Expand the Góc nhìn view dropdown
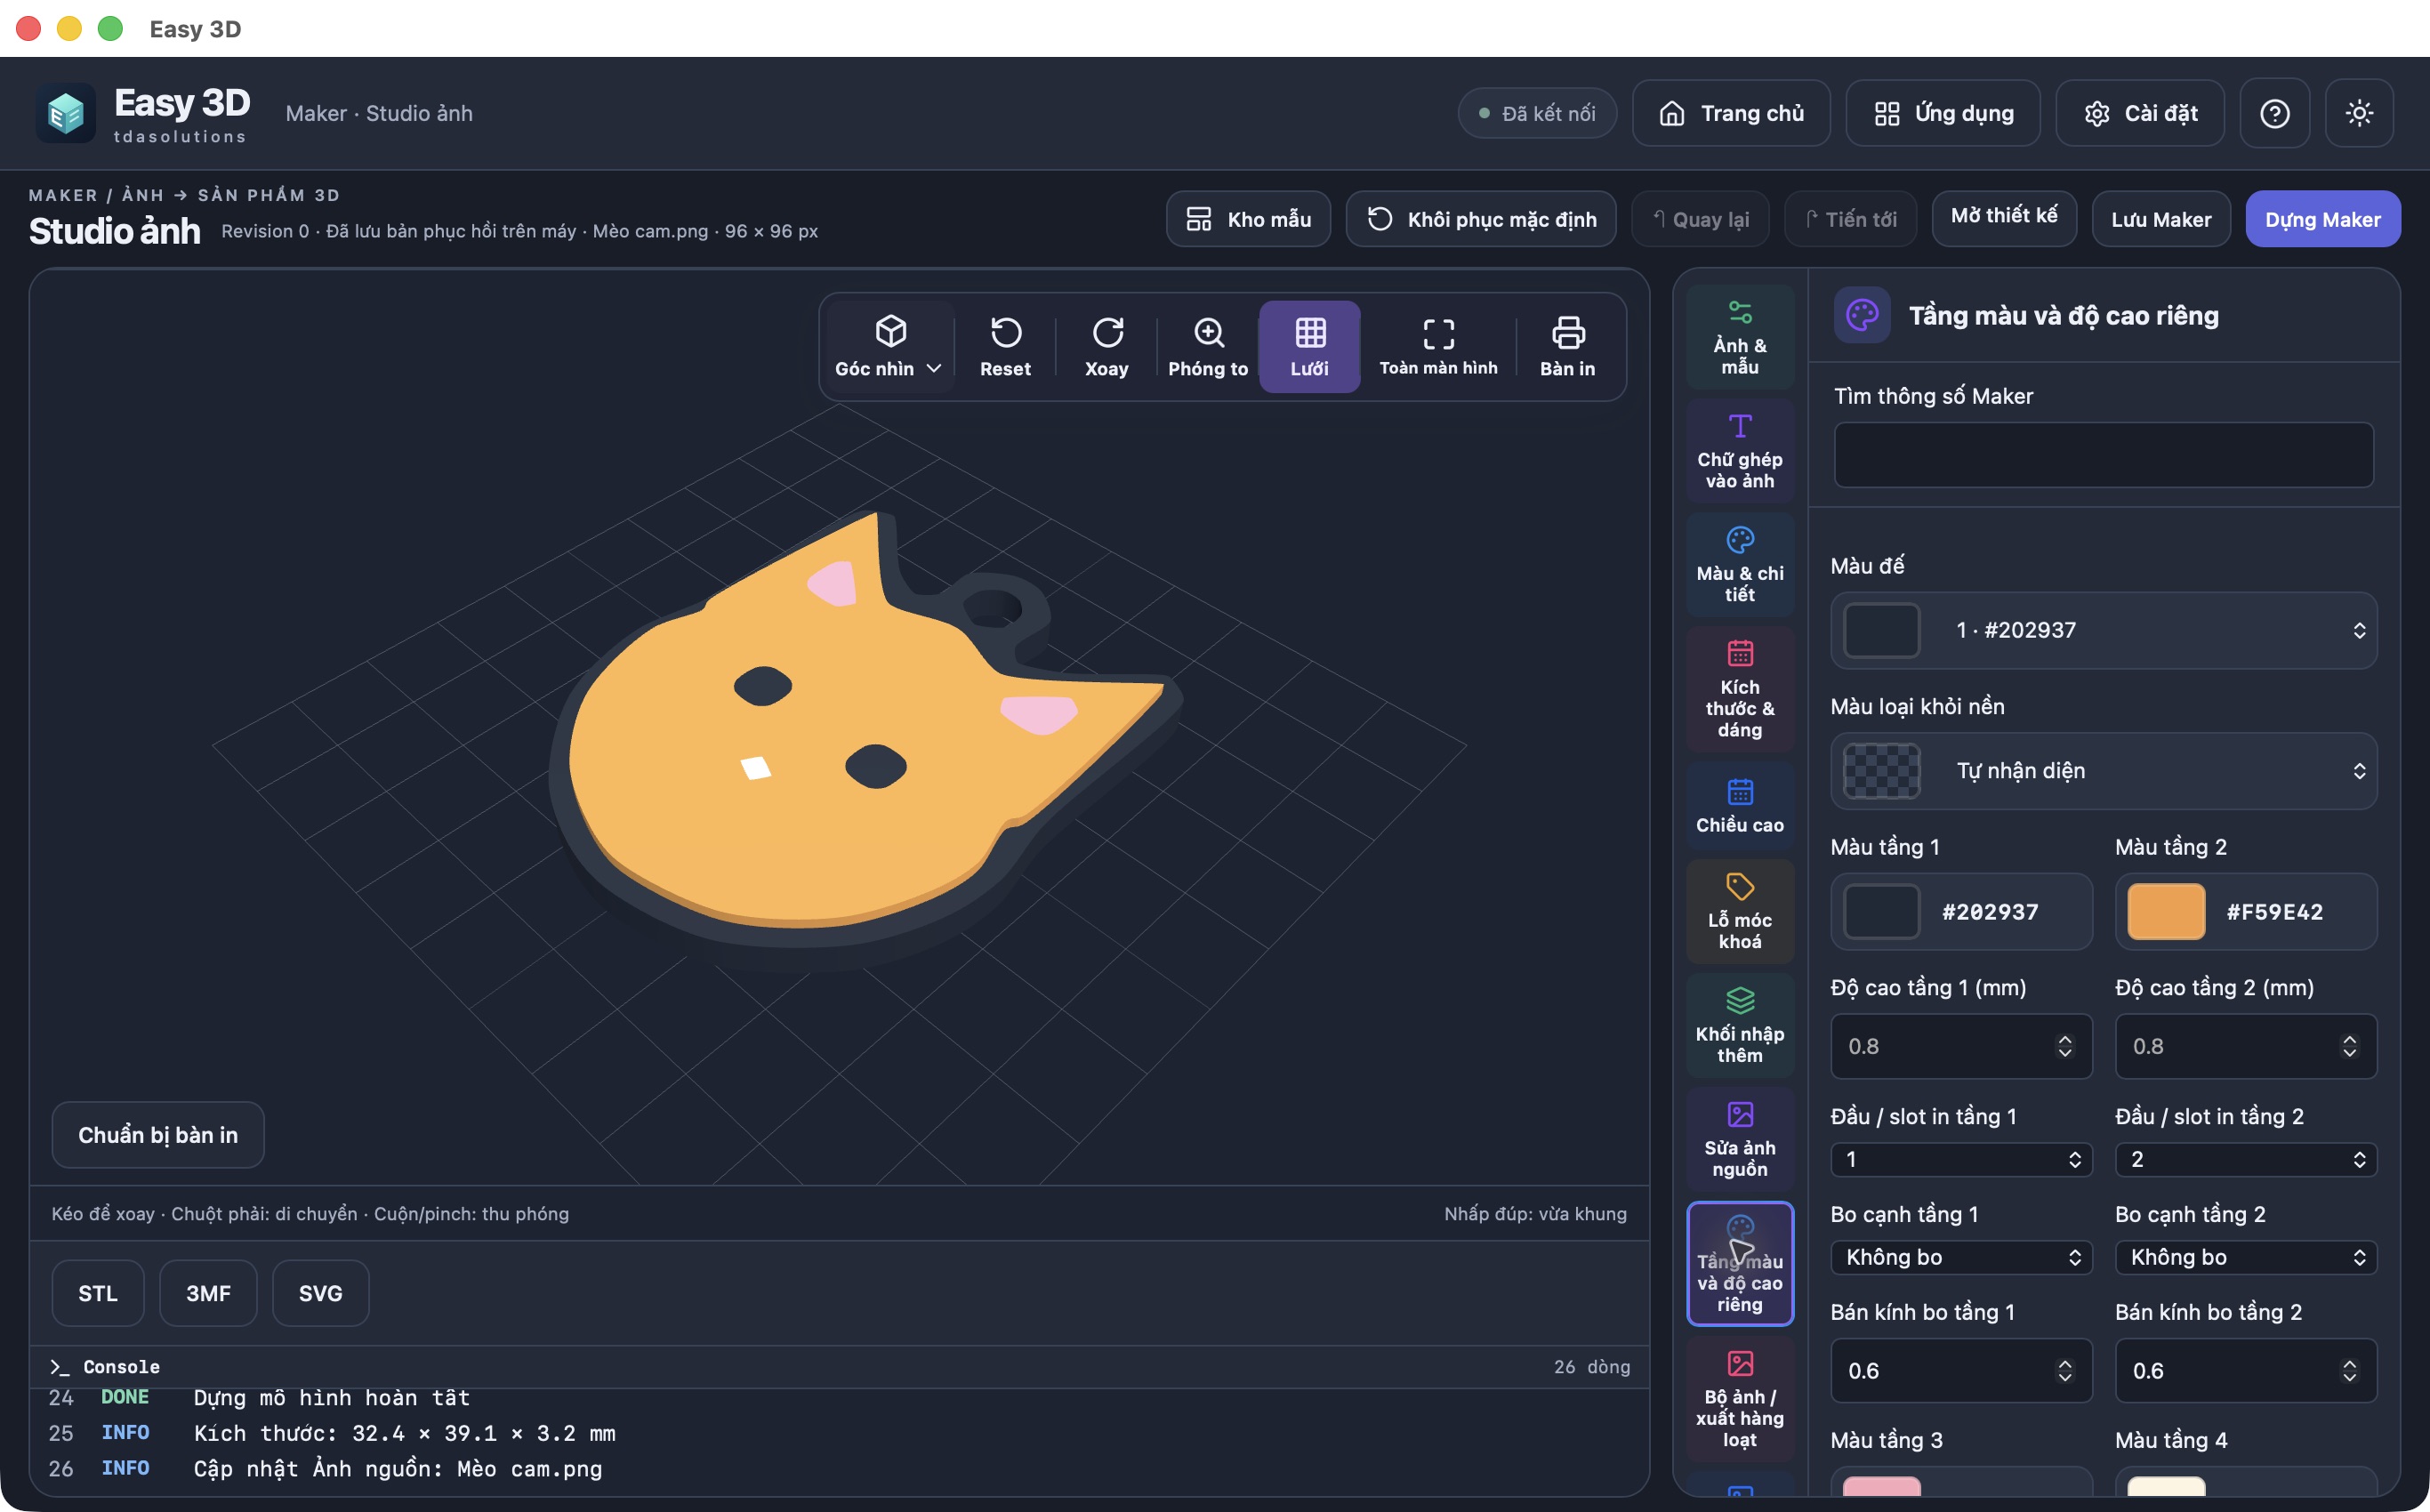2430x1512 pixels. [888, 346]
